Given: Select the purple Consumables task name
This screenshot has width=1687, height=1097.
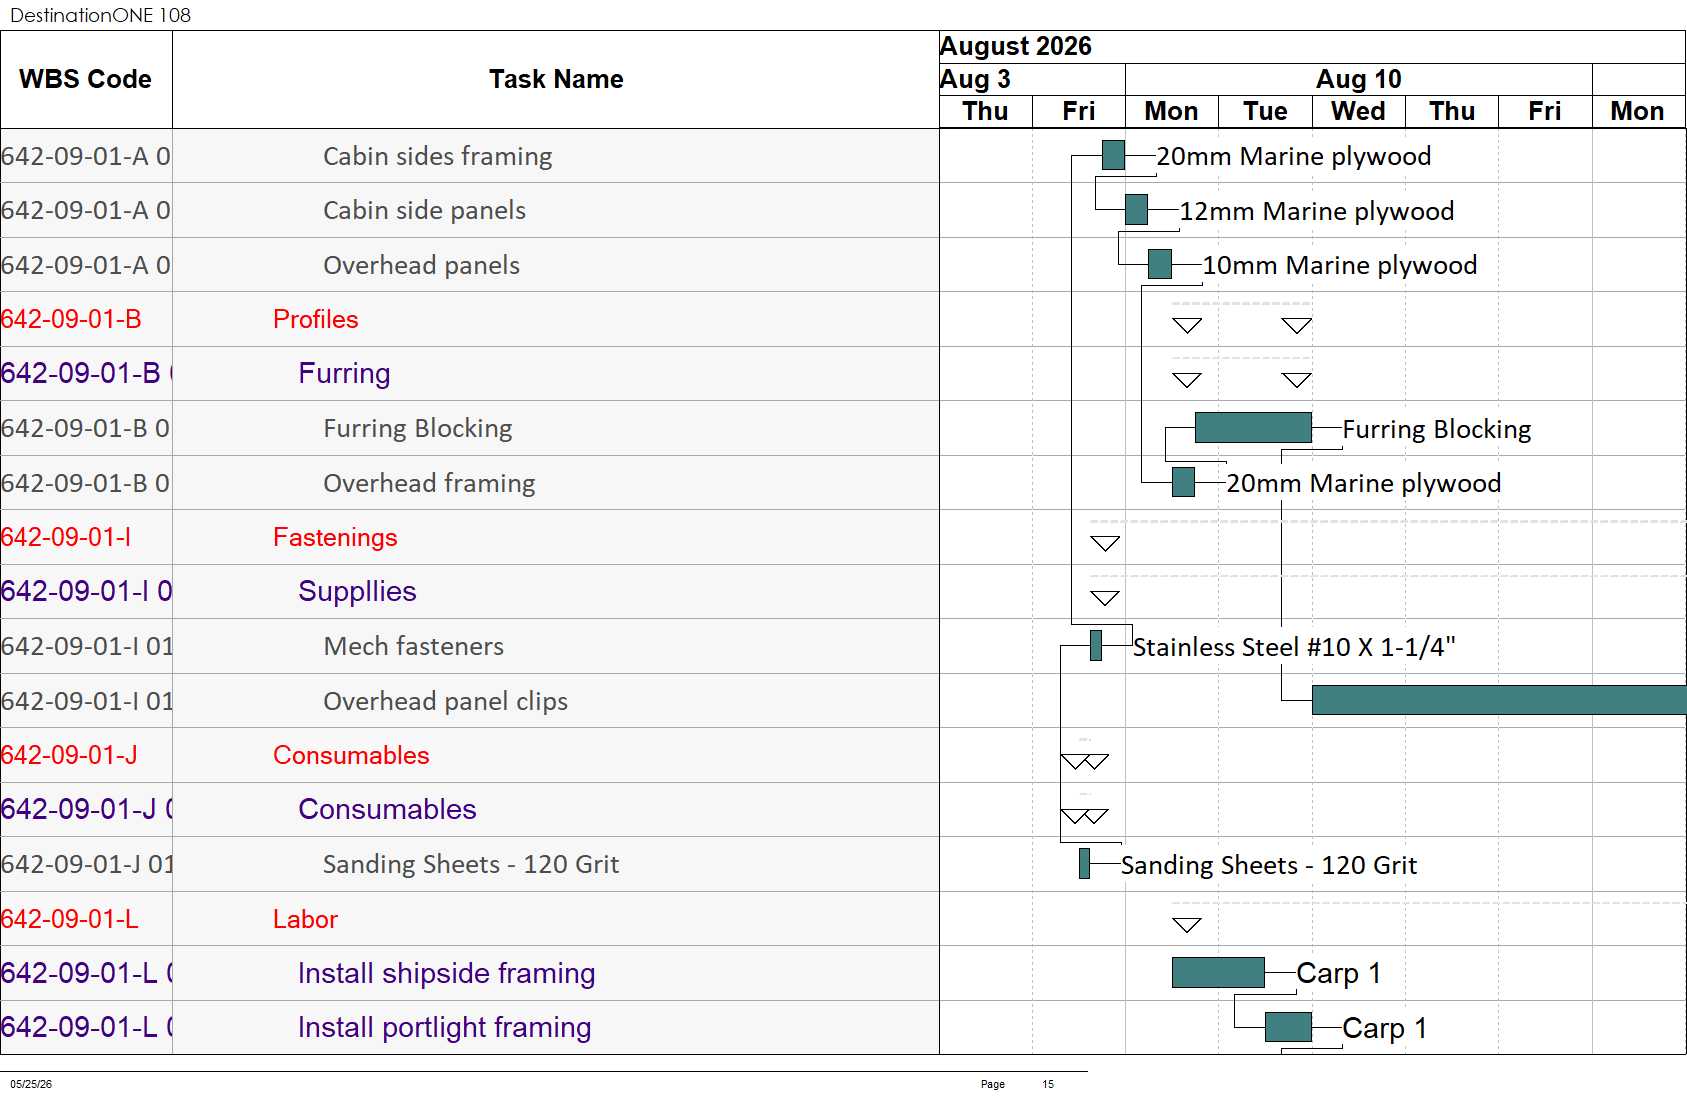Looking at the screenshot, I should [387, 809].
